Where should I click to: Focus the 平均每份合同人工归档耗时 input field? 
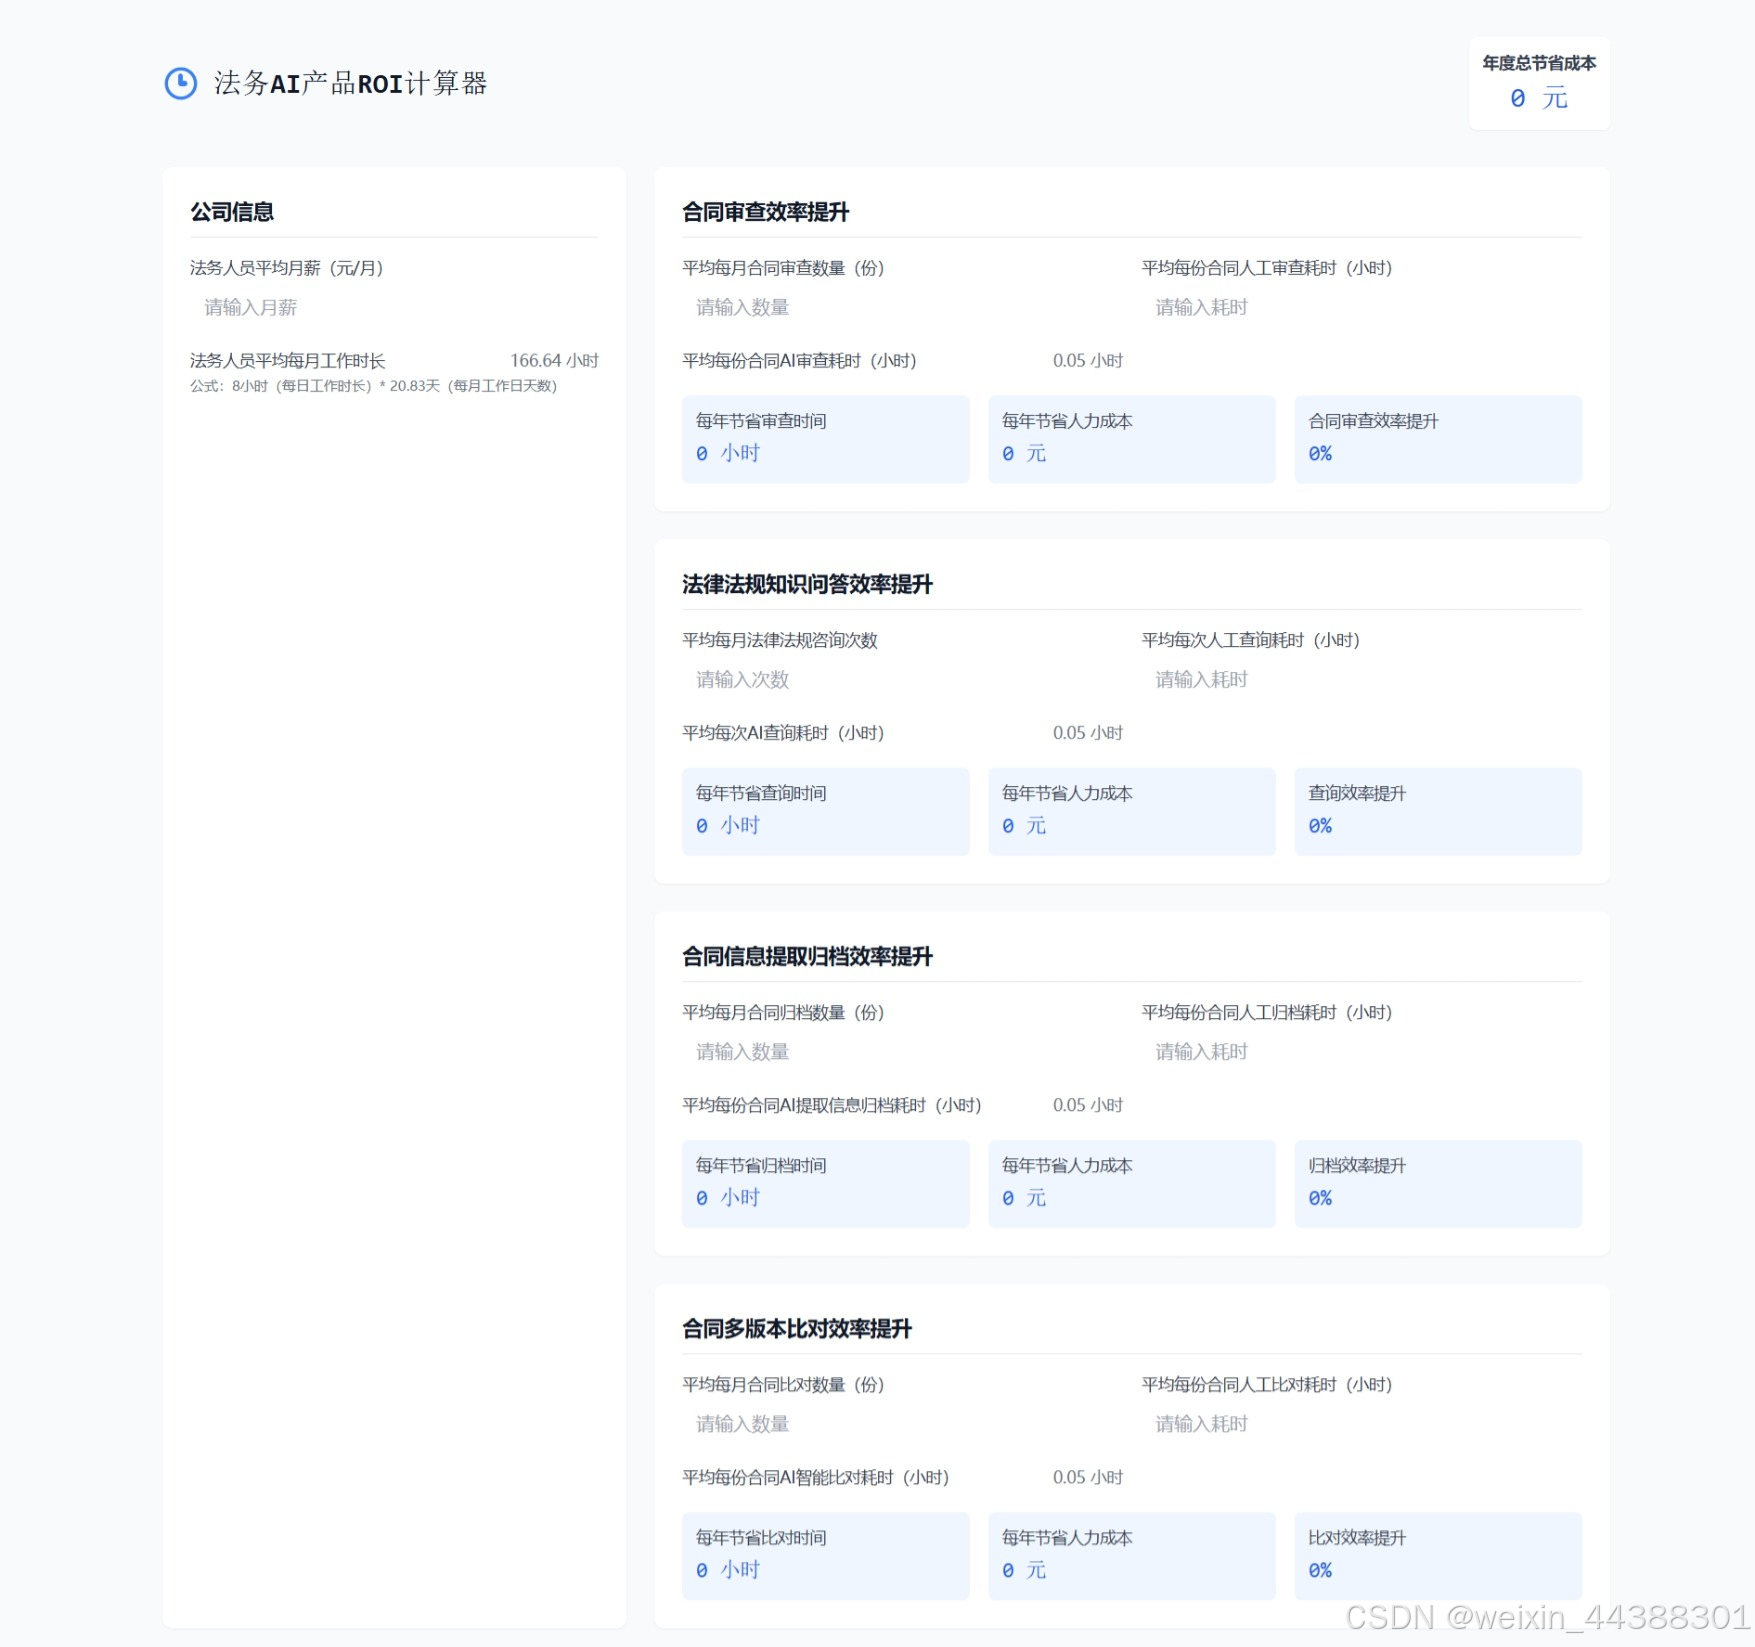coord(1361,1051)
